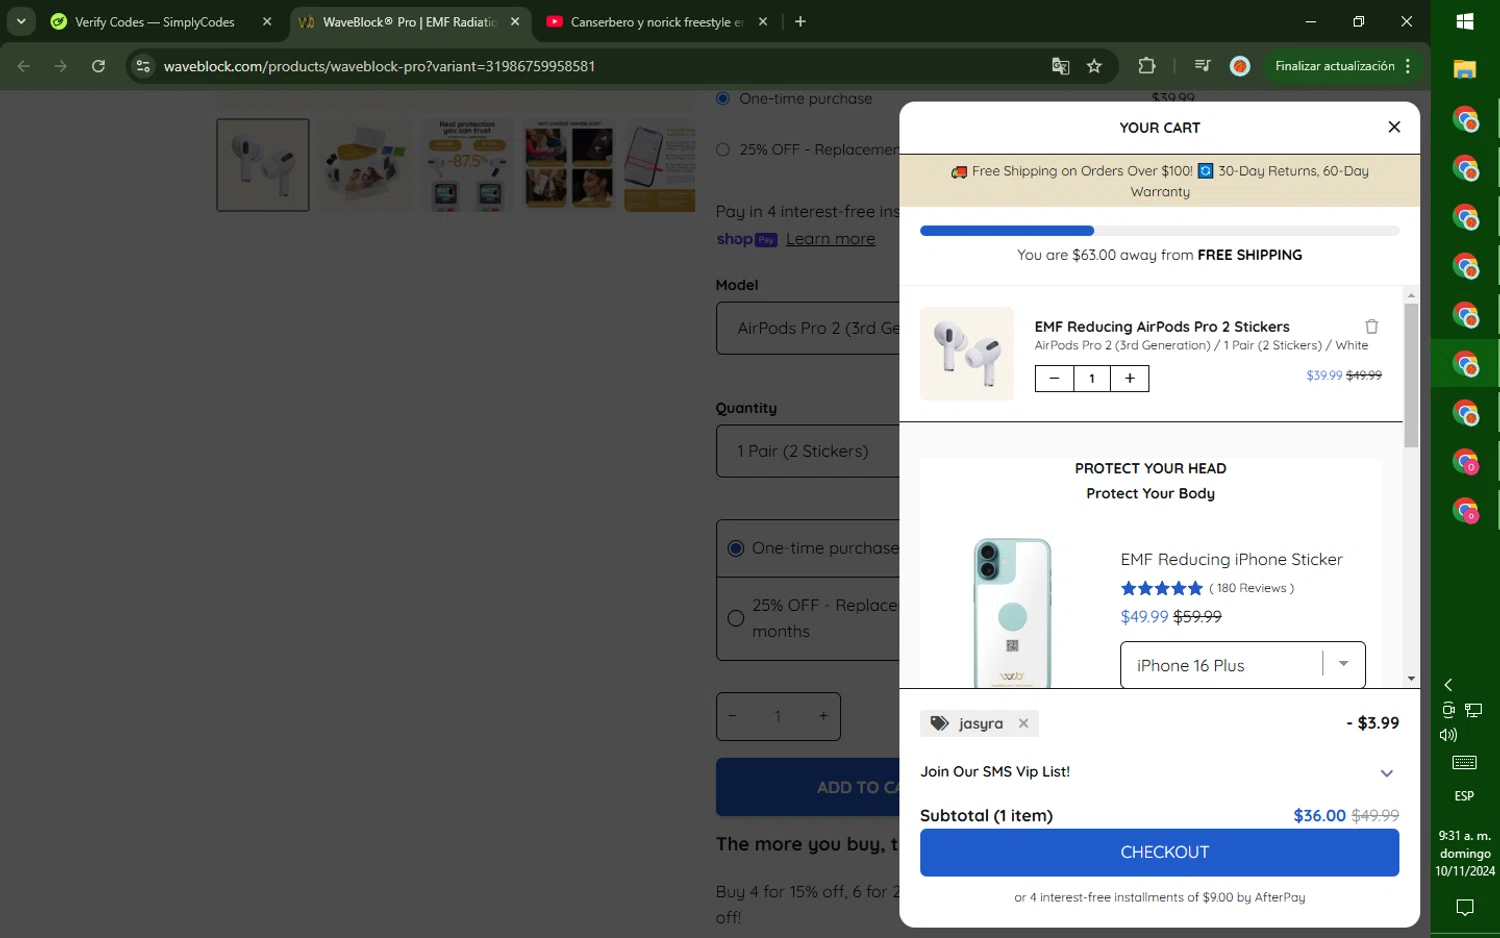Close the Canserbero YouTube tab
Viewport: 1500px width, 938px height.
763,22
